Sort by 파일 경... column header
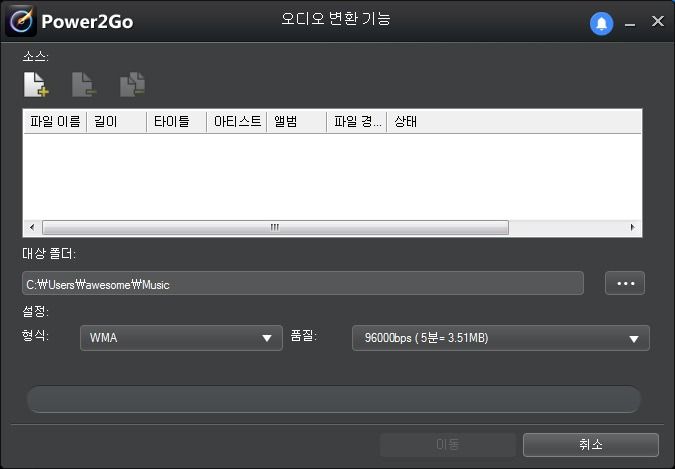 point(357,121)
